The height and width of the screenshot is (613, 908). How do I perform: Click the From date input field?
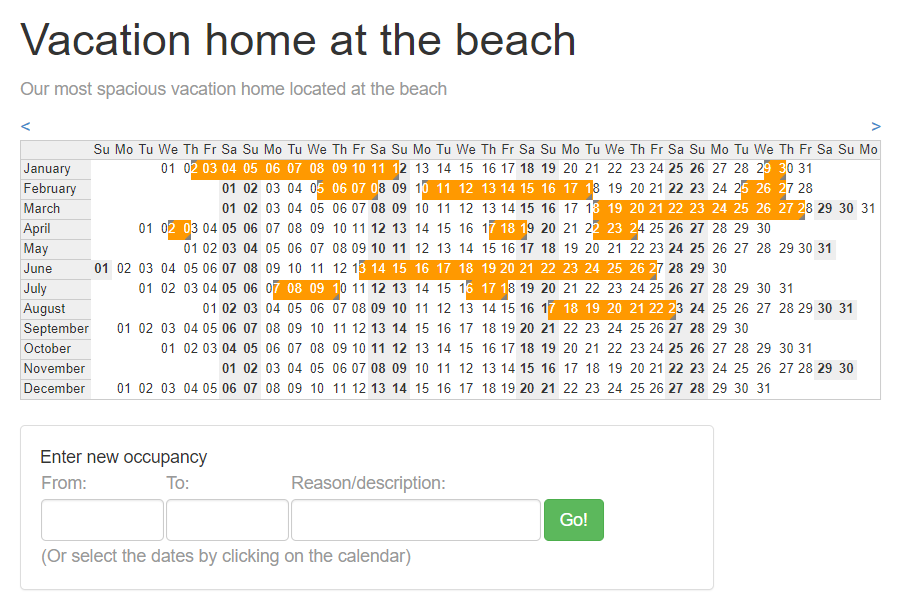102,520
